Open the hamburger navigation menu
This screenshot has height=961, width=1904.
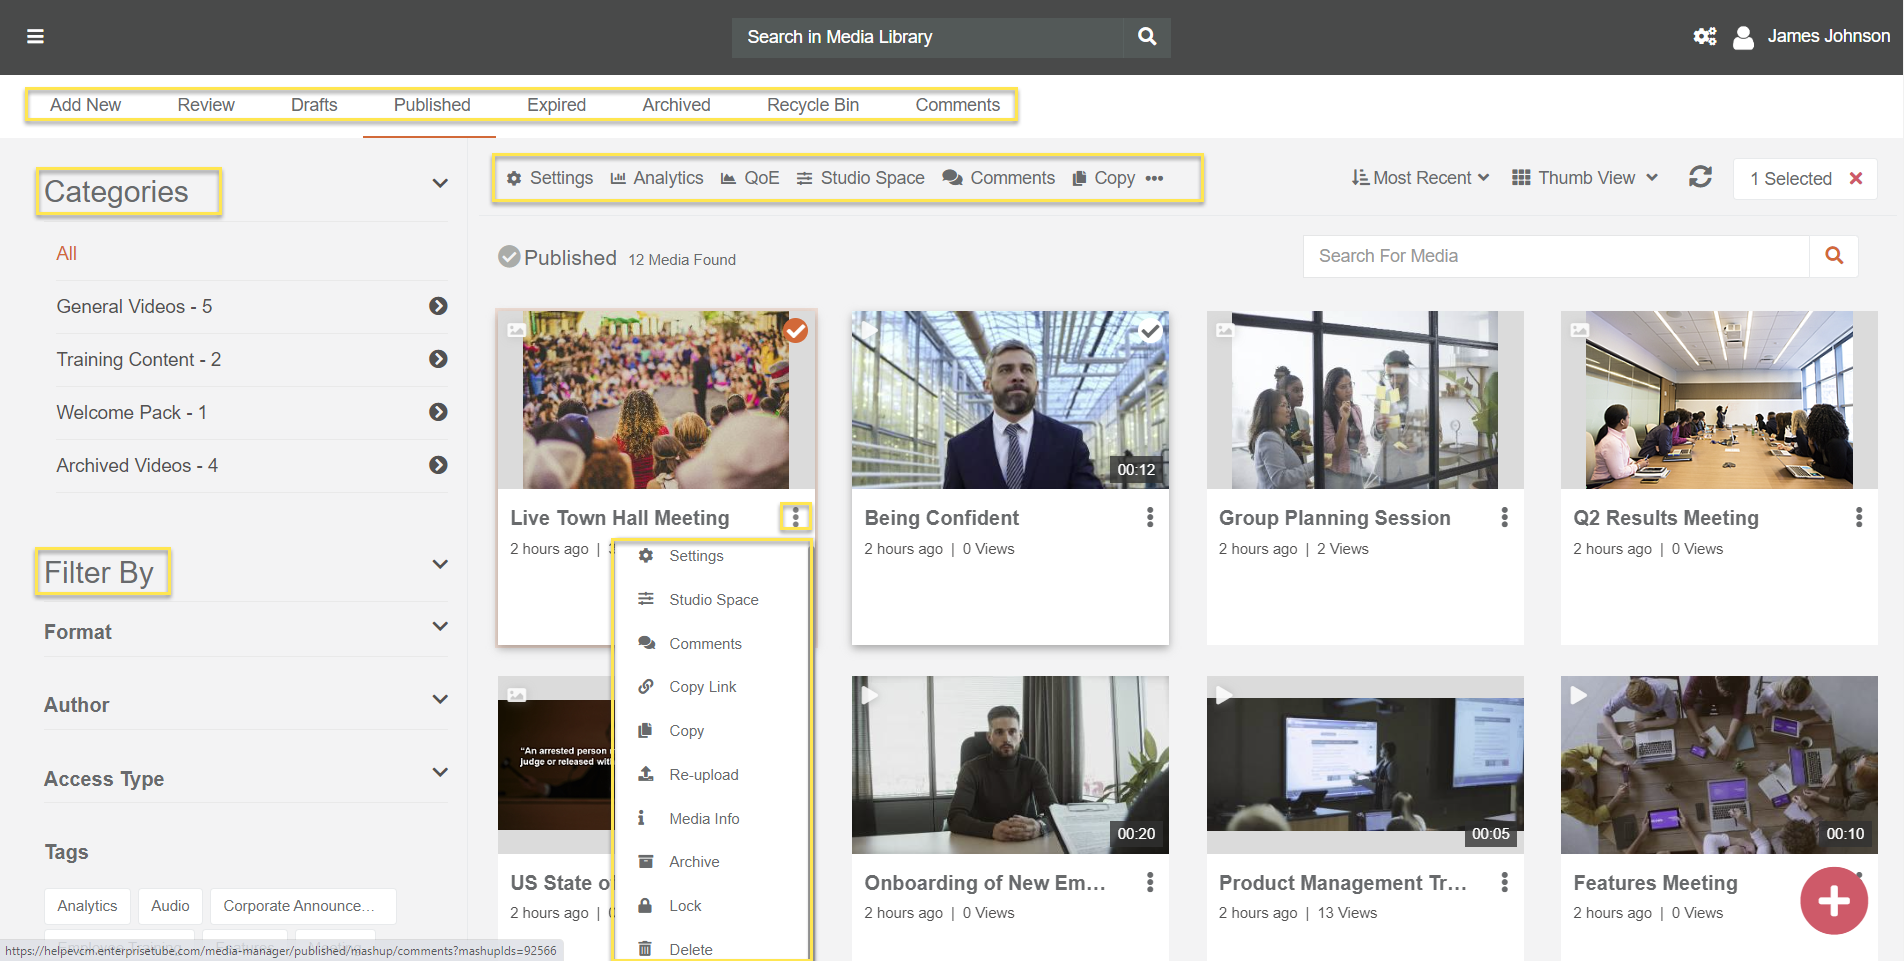tap(35, 37)
